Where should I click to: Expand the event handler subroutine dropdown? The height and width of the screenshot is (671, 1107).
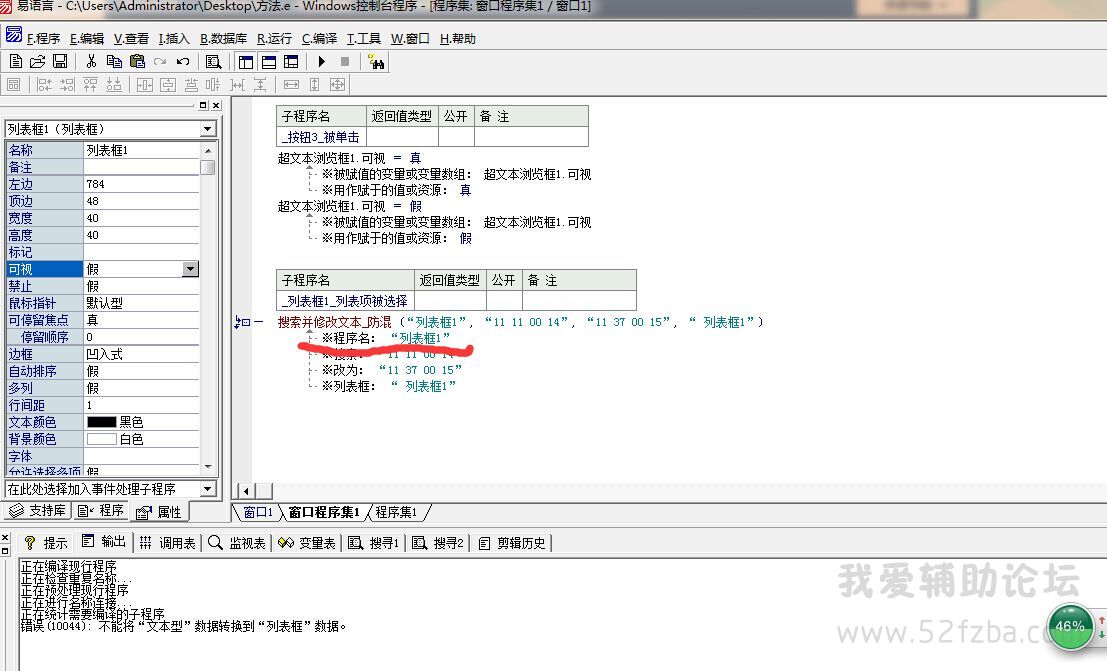(x=207, y=489)
